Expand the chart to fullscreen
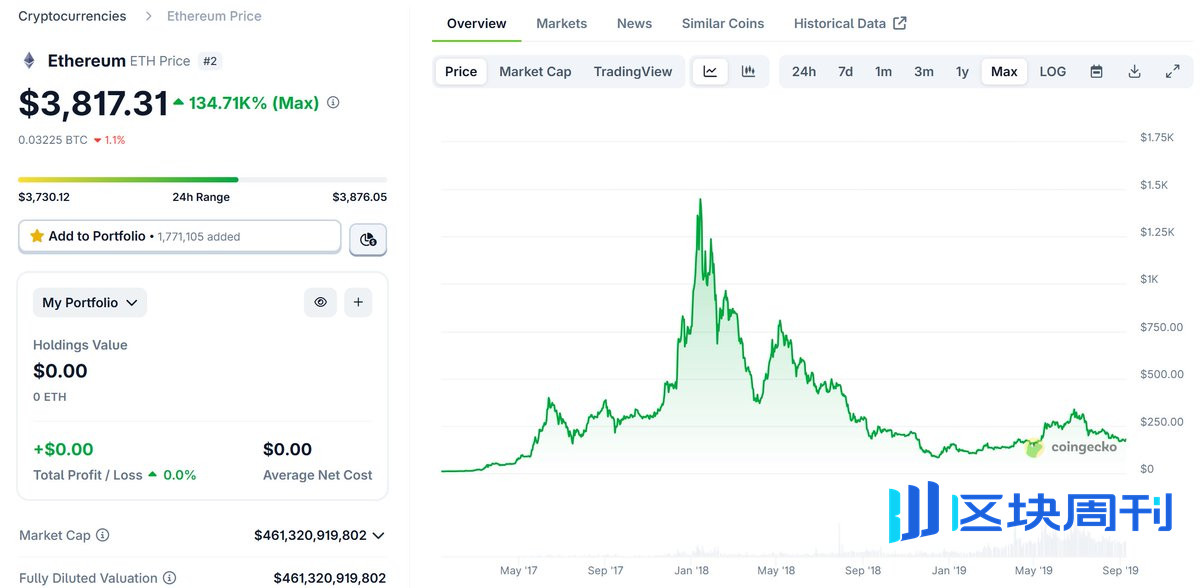1200x588 pixels. tap(1172, 71)
